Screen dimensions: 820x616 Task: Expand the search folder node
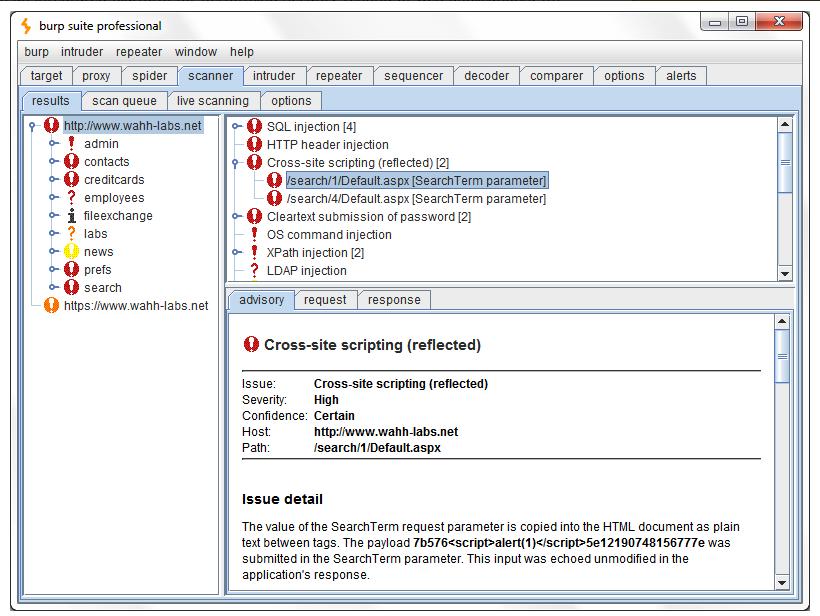[x=53, y=288]
